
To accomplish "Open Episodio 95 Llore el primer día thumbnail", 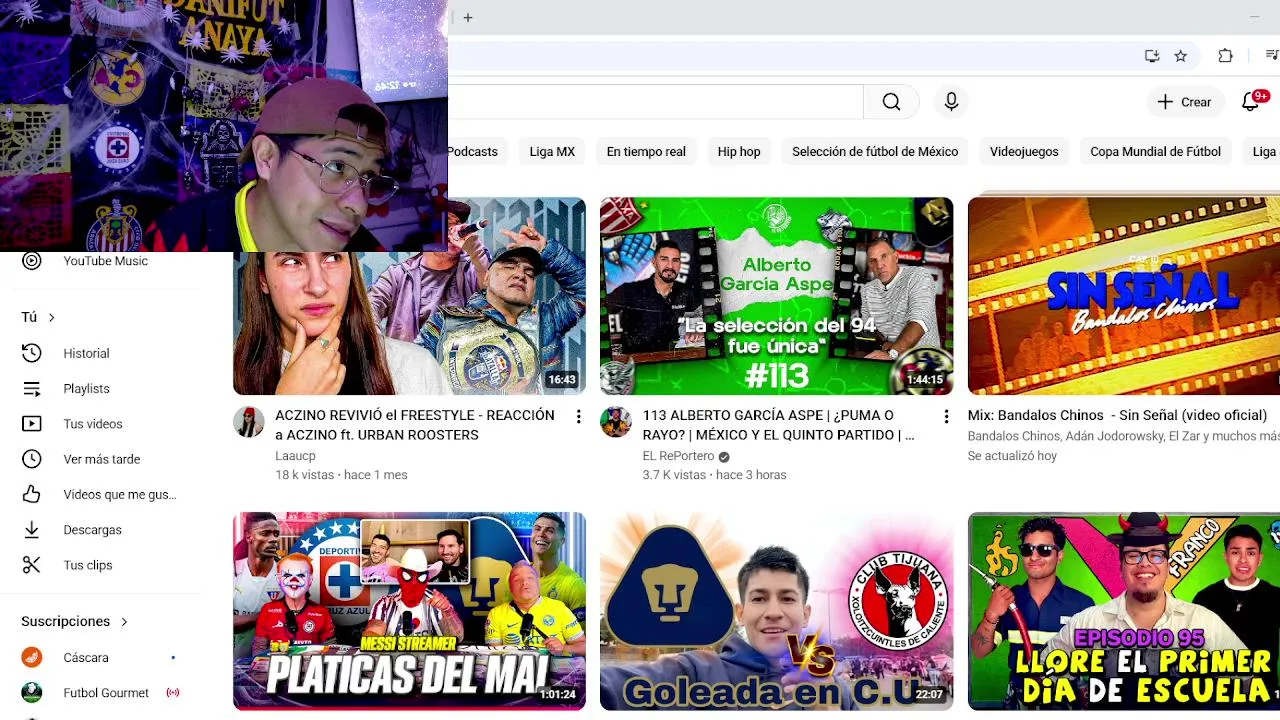I will coord(1124,611).
